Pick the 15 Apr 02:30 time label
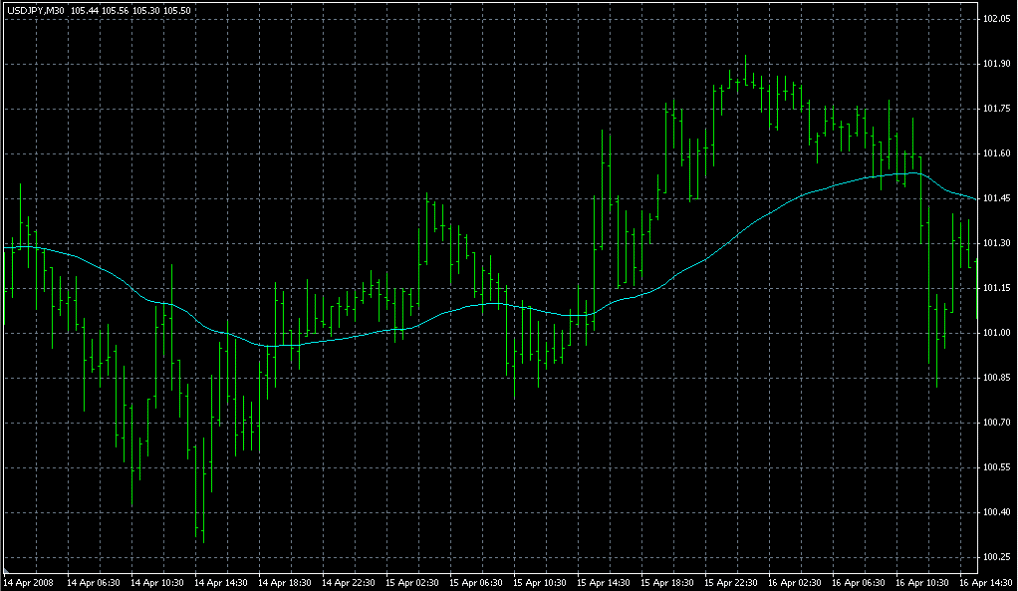 pyautogui.click(x=411, y=582)
